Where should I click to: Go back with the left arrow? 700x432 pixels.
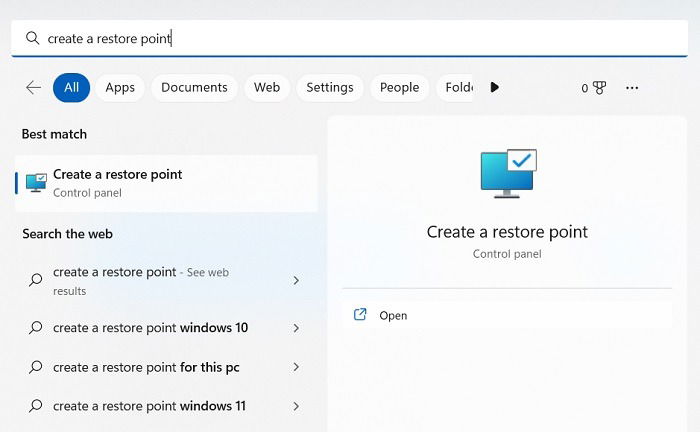pyautogui.click(x=33, y=87)
